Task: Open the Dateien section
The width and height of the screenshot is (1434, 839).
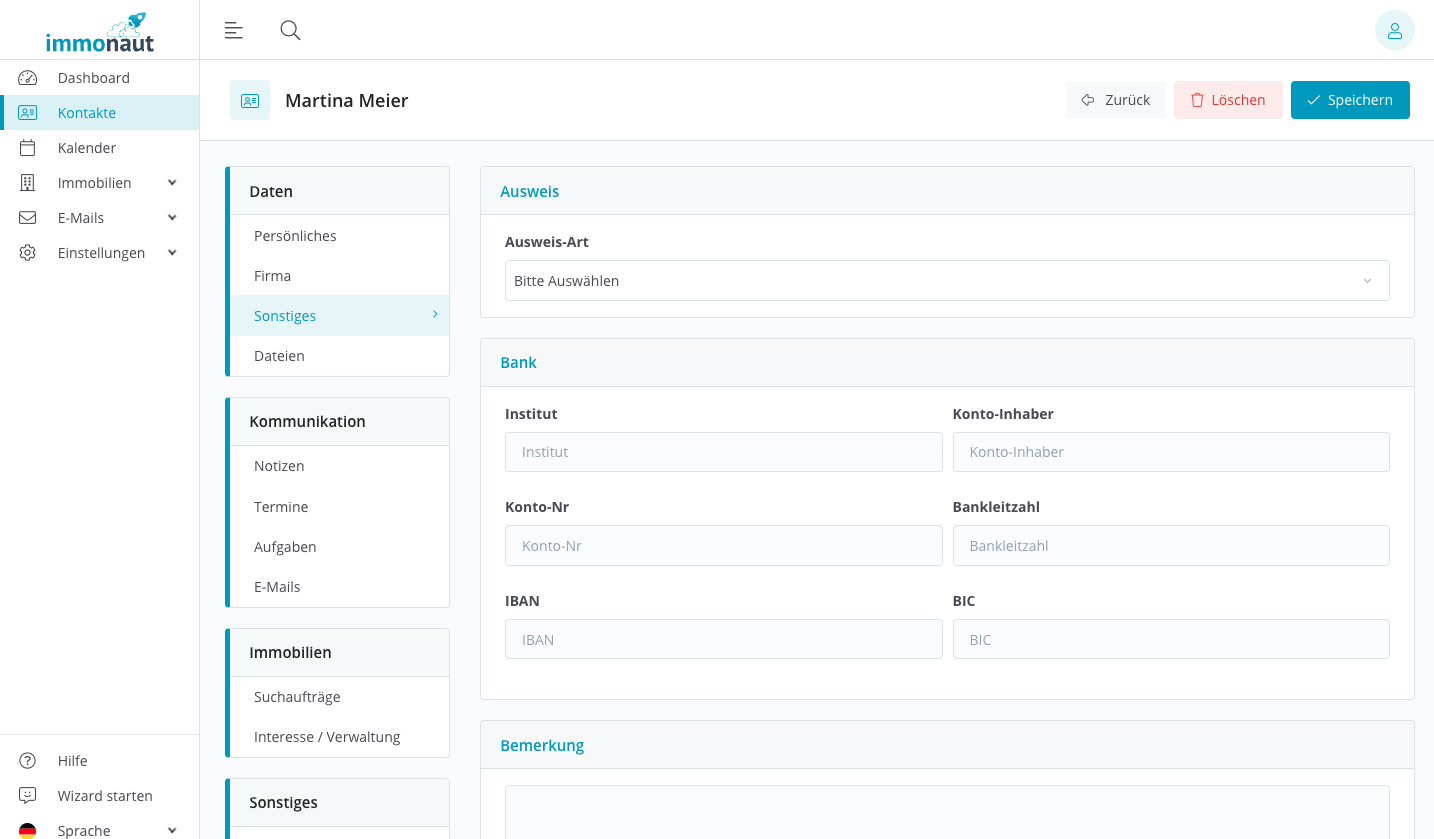Action: click(x=279, y=356)
